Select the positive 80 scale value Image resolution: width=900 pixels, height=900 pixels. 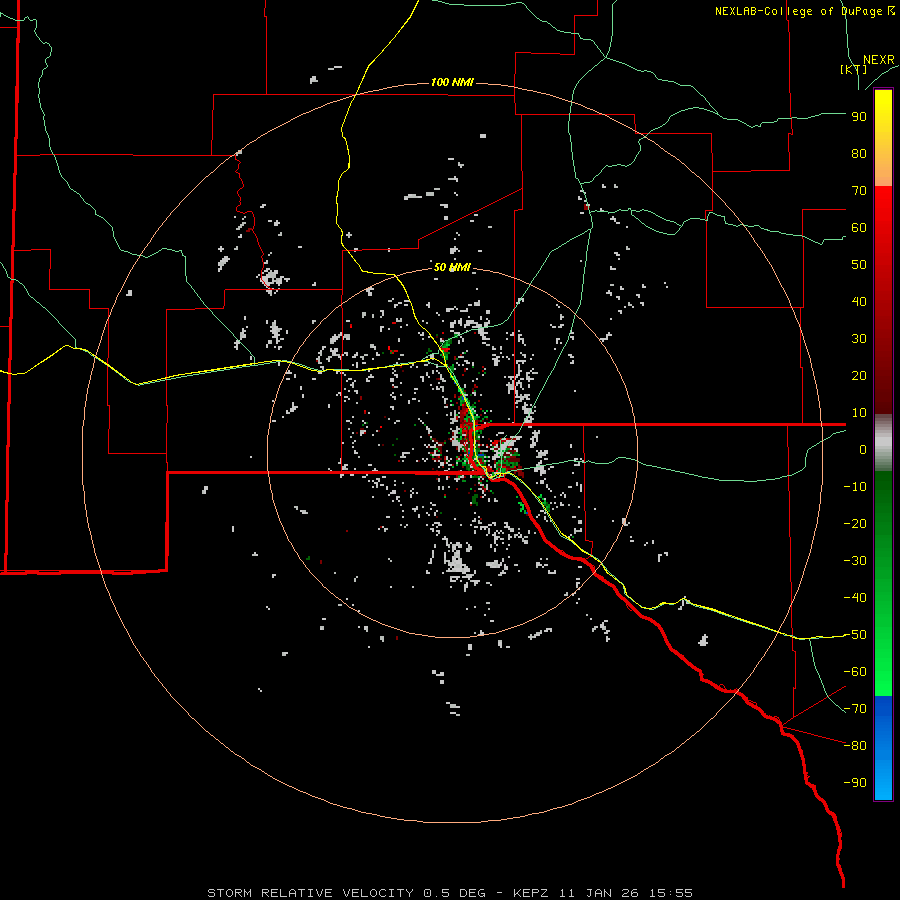(859, 154)
